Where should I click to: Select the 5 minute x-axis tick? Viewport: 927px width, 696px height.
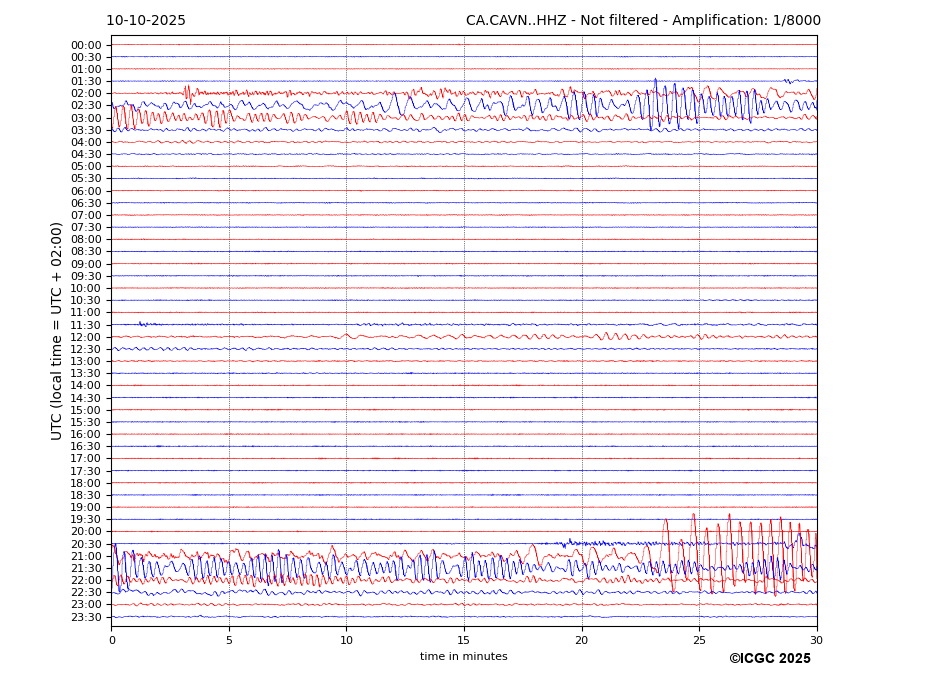click(x=229, y=640)
